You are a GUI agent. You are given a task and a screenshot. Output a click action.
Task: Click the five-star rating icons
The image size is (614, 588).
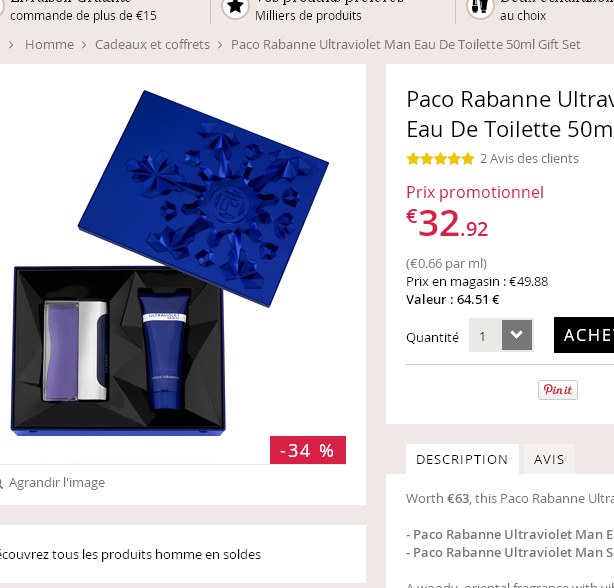coord(440,159)
